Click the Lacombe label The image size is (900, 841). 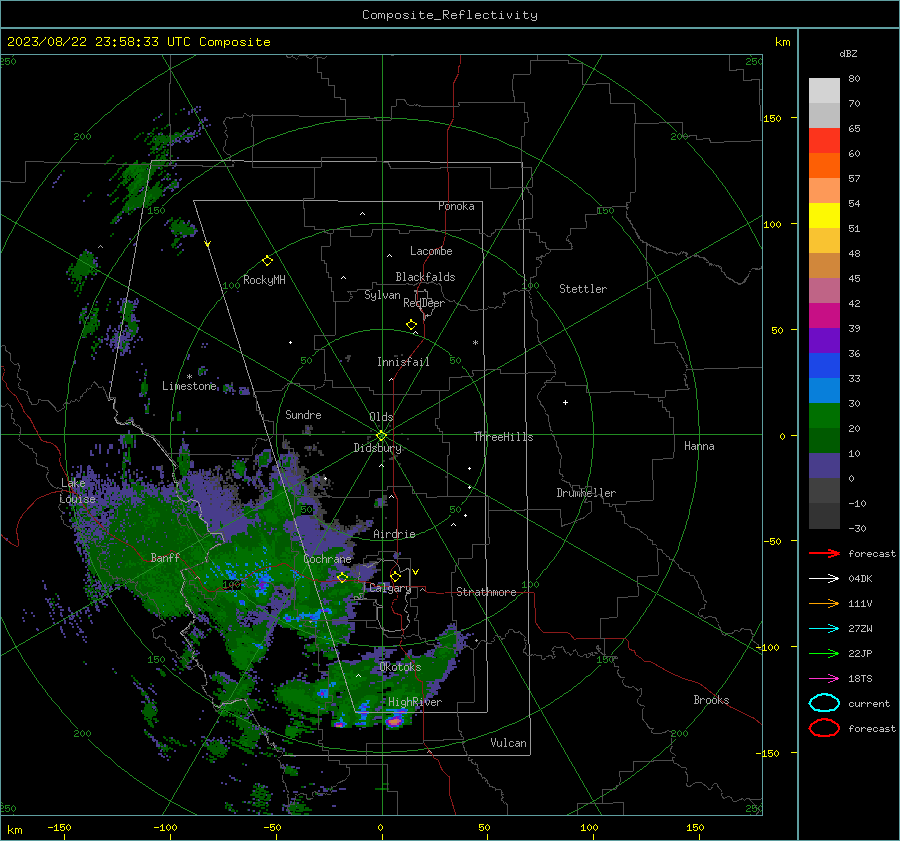[x=431, y=251]
